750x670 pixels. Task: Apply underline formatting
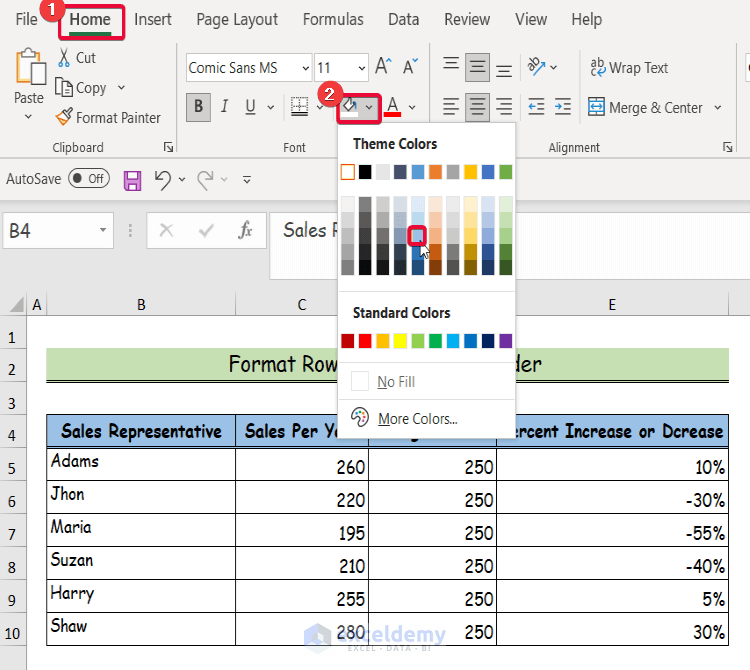(250, 106)
